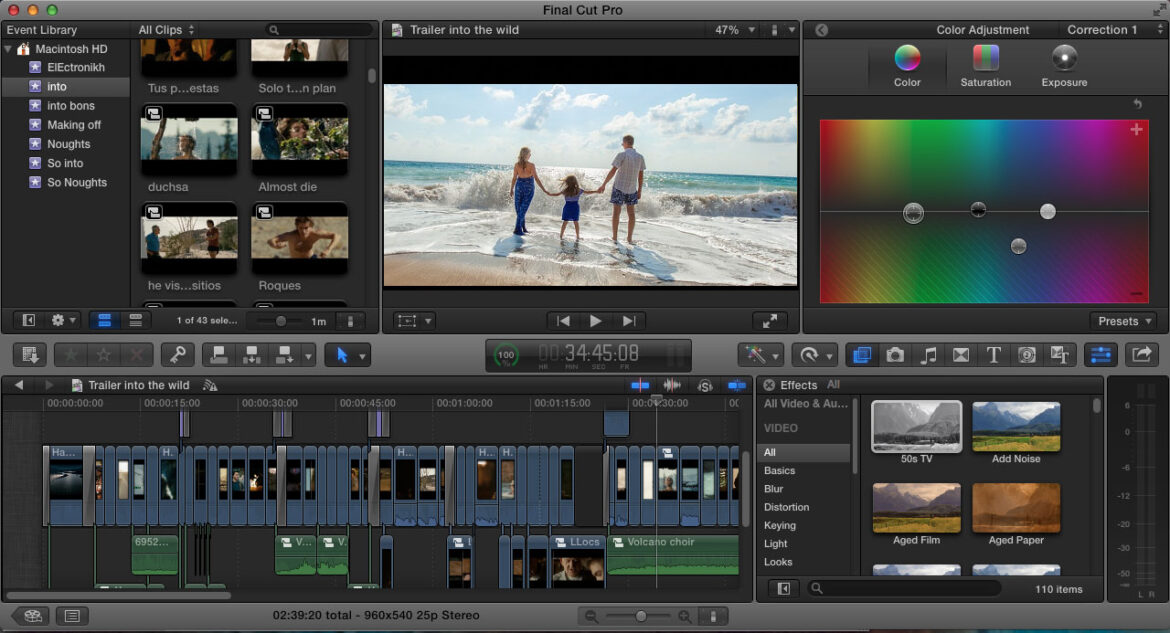This screenshot has width=1170, height=633.
Task: Click the import media arrow icon
Action: pos(30,354)
